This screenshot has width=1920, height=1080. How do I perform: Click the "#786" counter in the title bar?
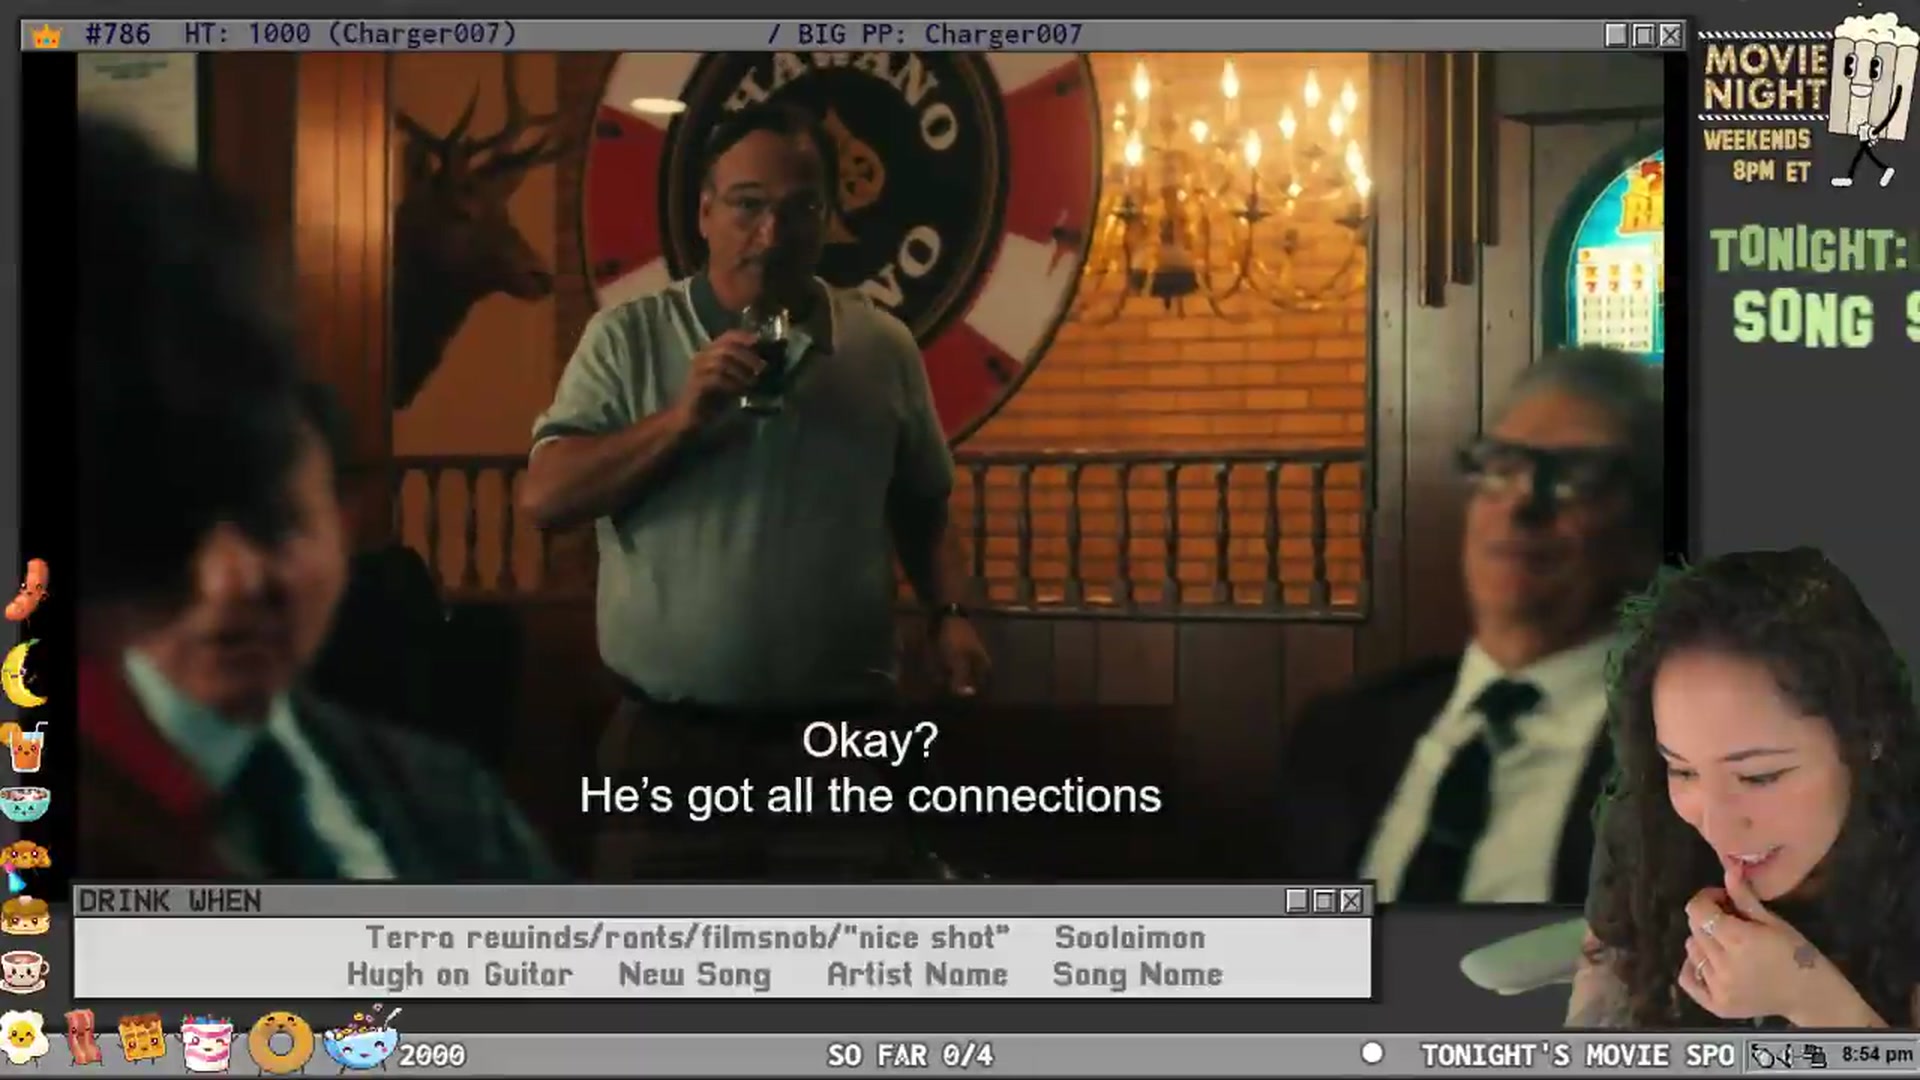[x=118, y=35]
